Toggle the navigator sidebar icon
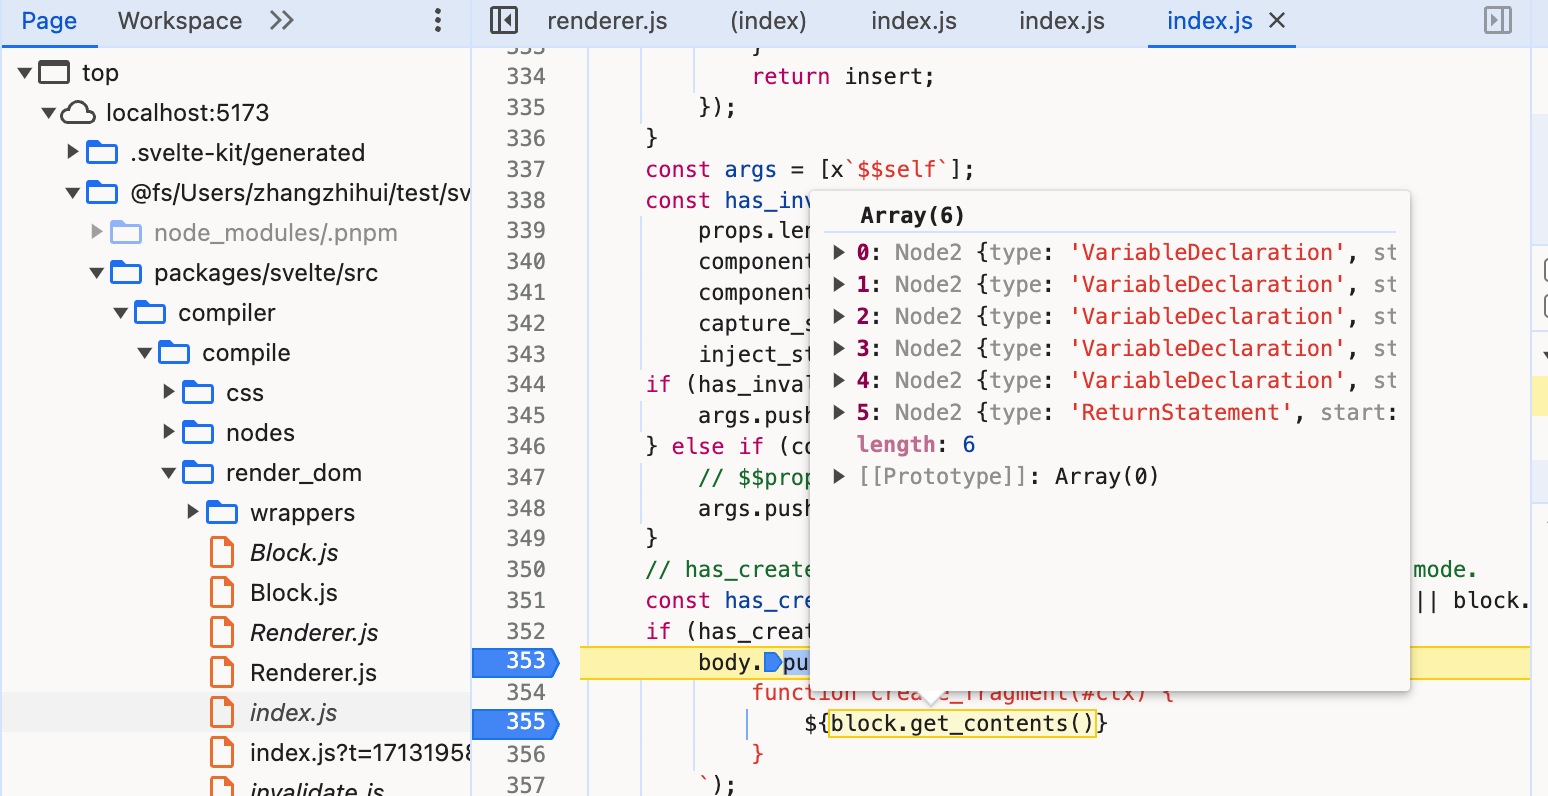 [x=504, y=21]
